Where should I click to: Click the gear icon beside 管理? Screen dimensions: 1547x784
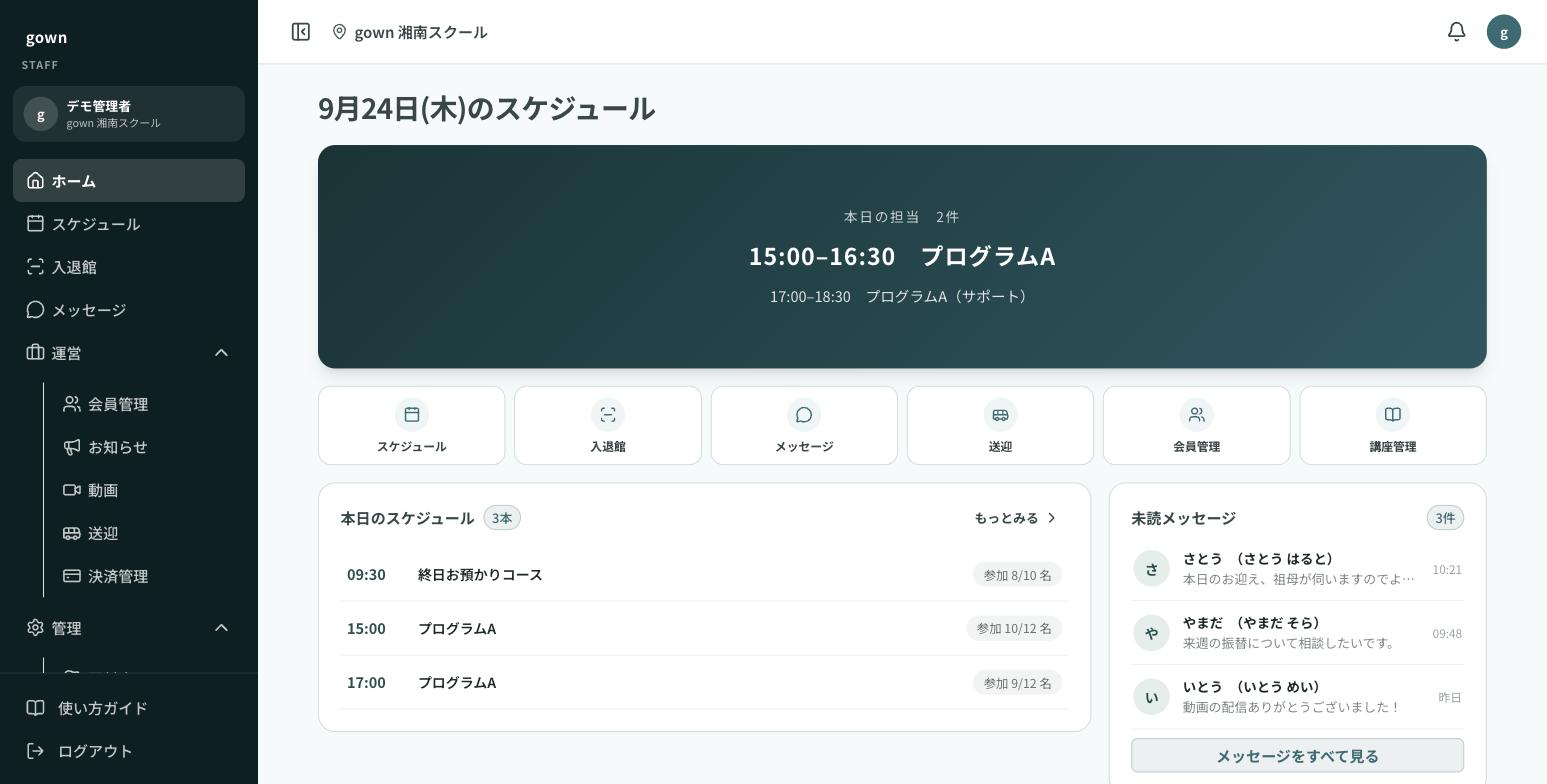coord(36,628)
